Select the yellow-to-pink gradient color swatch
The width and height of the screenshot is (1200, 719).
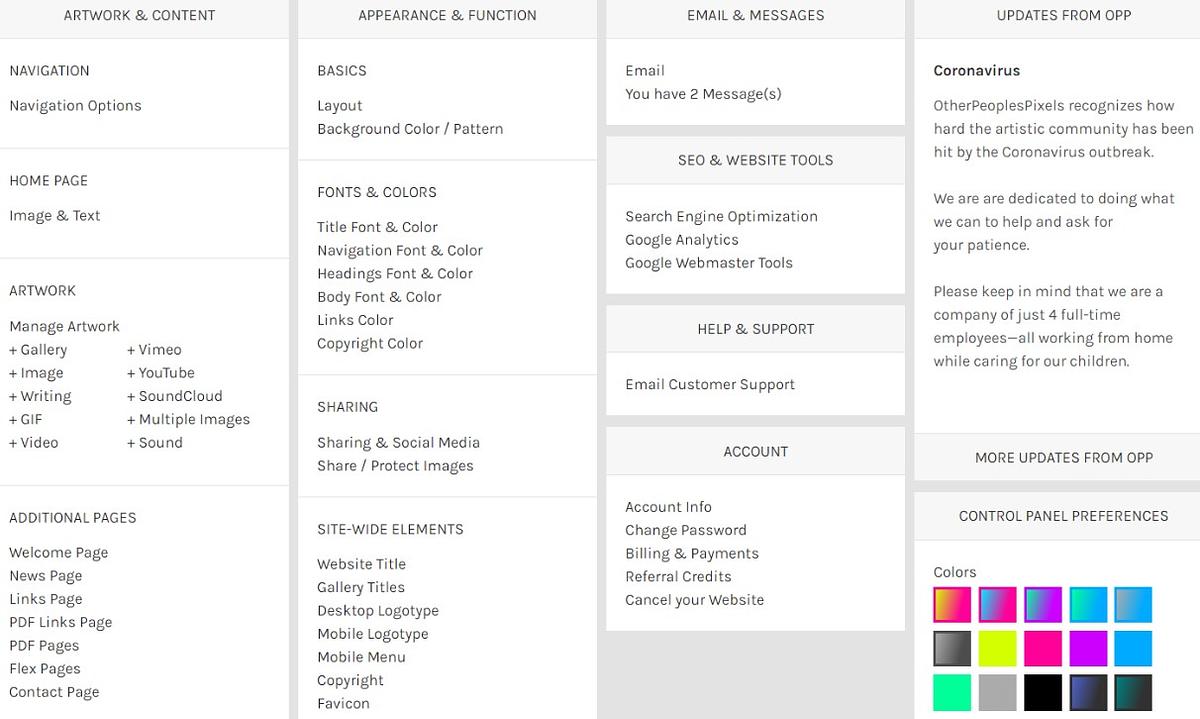click(x=952, y=605)
